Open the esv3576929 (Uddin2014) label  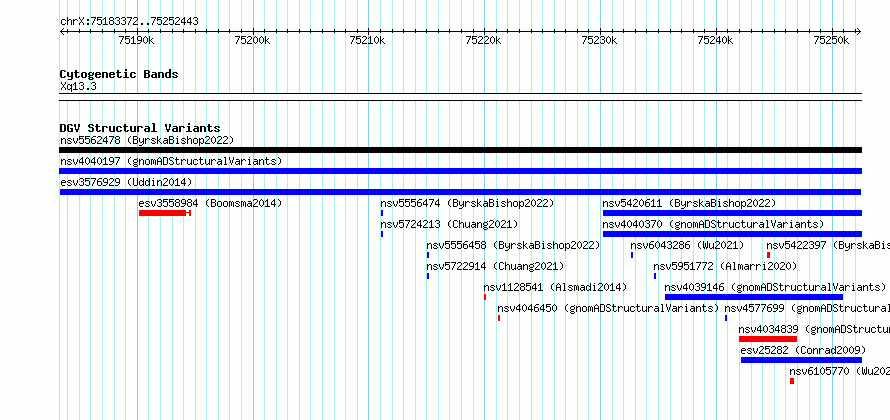point(126,182)
